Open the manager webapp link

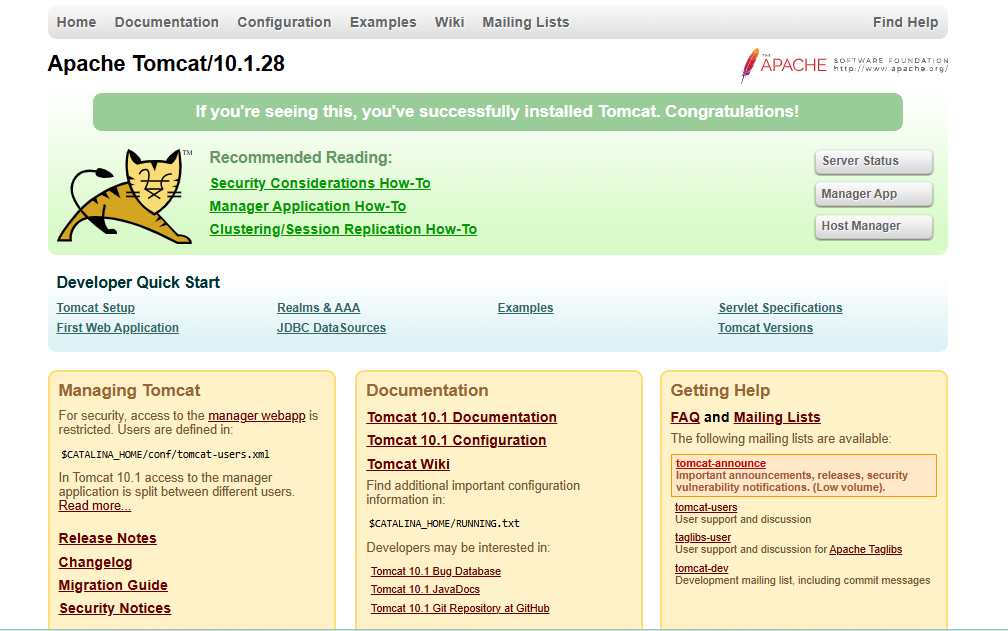[x=256, y=415]
